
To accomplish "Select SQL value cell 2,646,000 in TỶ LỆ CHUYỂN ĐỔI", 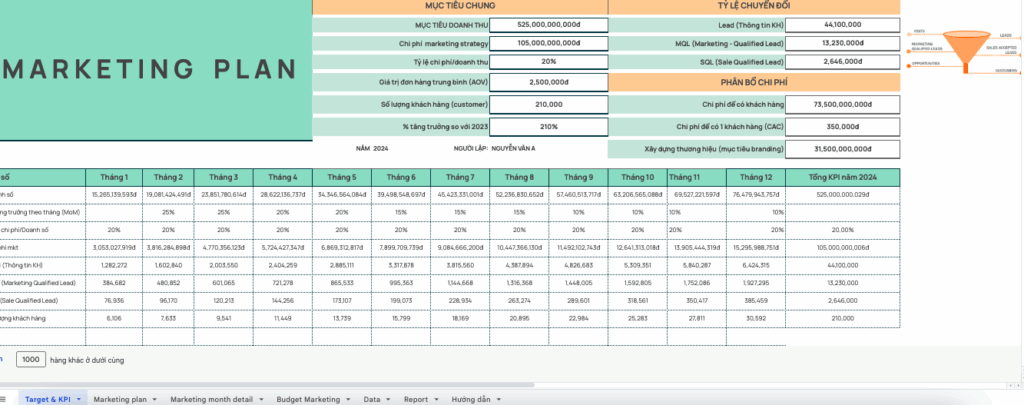I will pos(842,62).
